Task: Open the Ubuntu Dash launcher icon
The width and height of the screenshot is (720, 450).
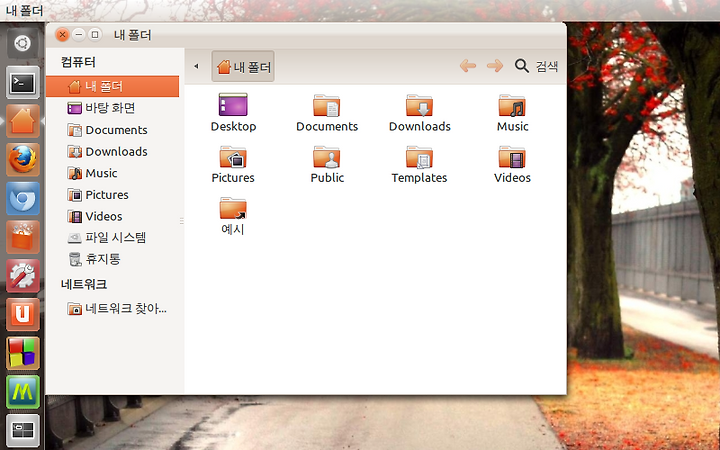Action: (x=22, y=44)
